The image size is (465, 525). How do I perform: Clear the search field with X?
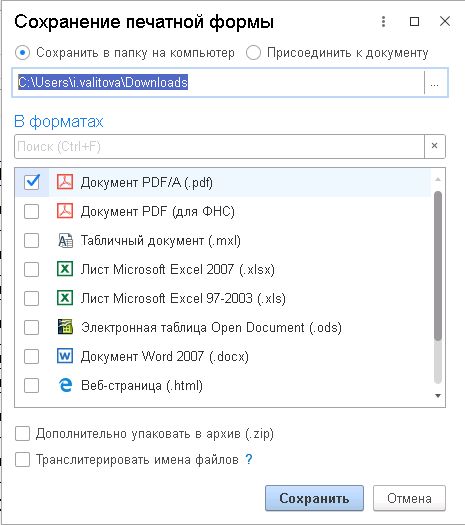(435, 146)
